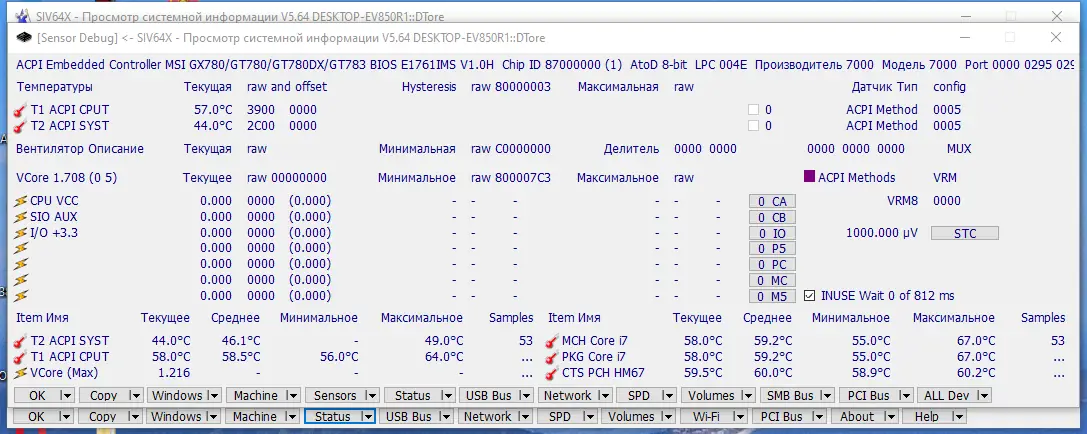Open the Wi-Fi dropdown arrow in main SIV64X window
This screenshot has width=1087, height=434.
[738, 417]
